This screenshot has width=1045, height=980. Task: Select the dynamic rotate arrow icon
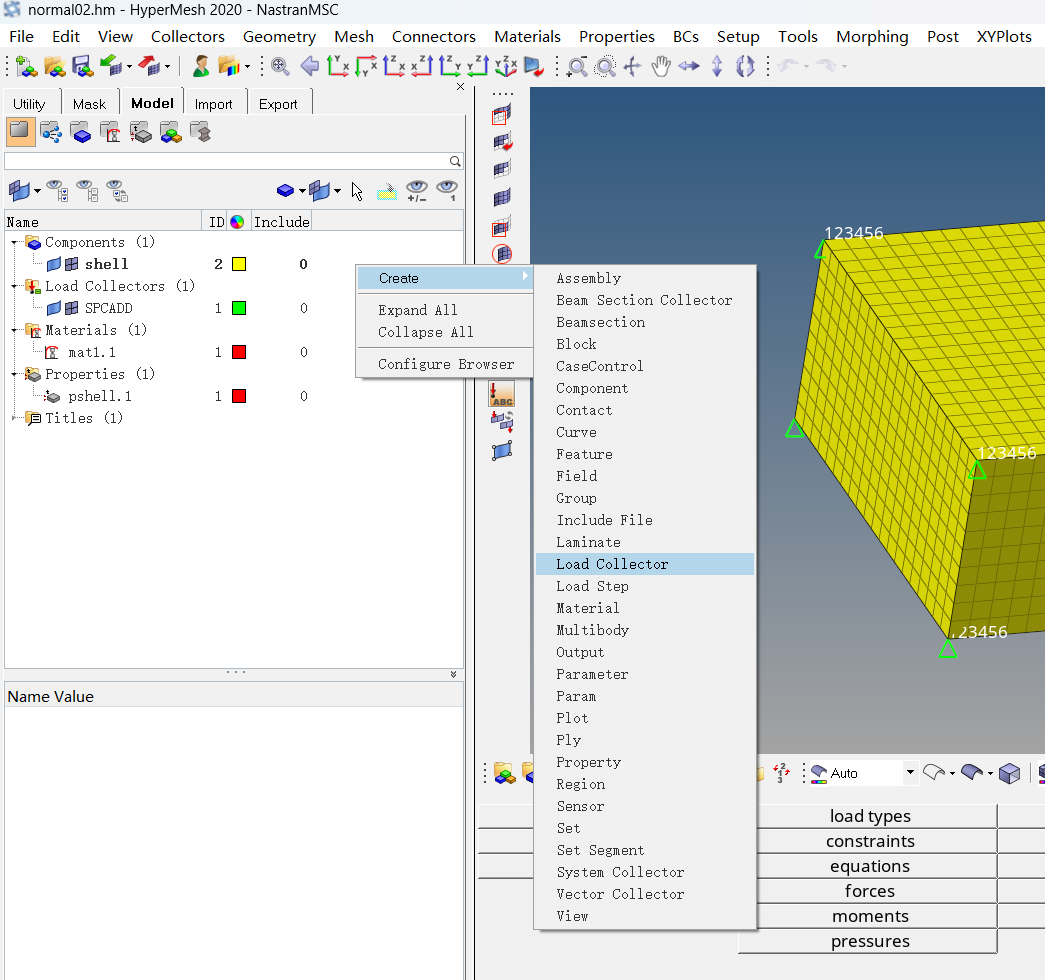click(746, 66)
